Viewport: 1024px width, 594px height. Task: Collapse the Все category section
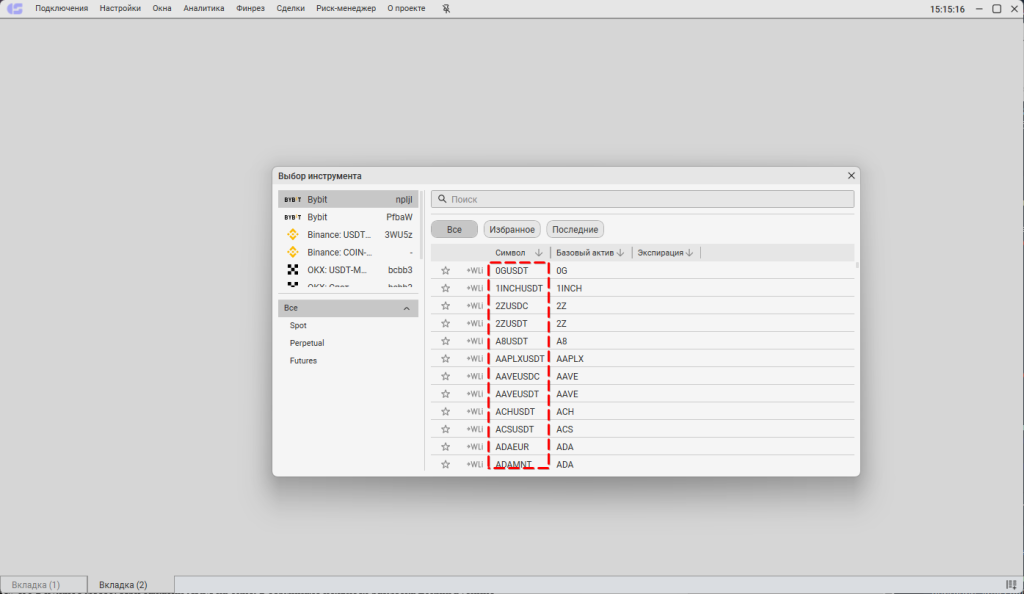(x=406, y=309)
